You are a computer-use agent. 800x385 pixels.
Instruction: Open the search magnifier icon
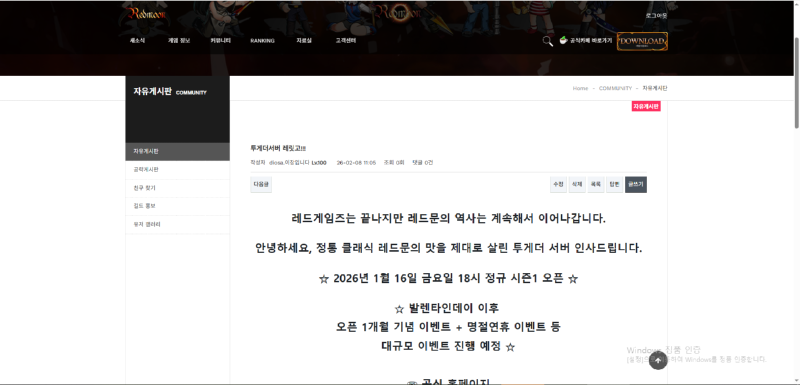tap(547, 41)
